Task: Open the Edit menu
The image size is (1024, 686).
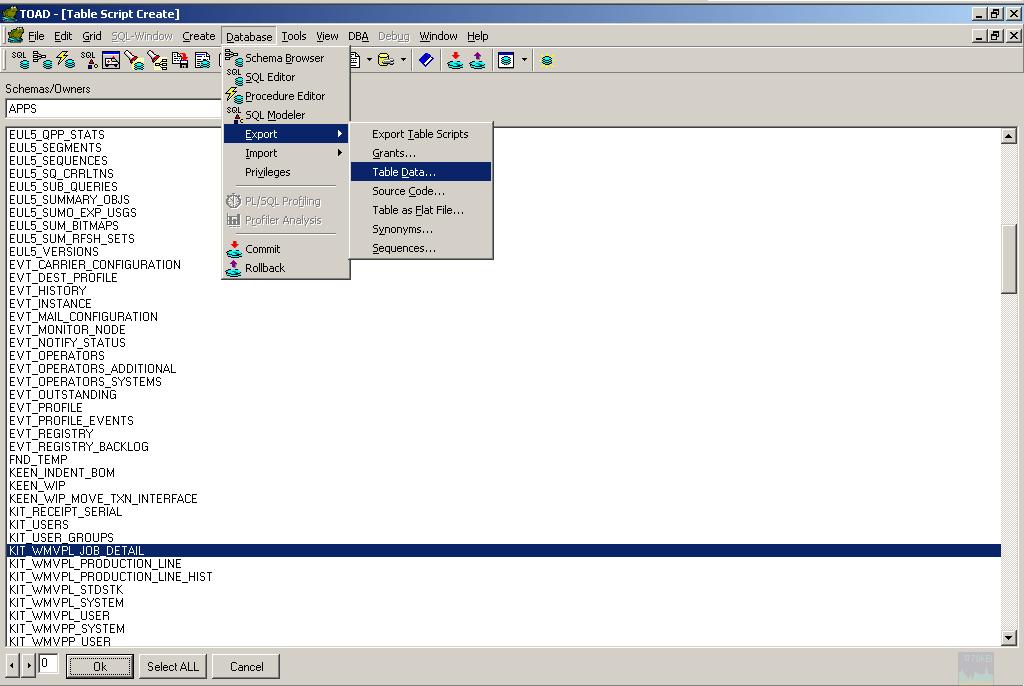Action: click(x=63, y=36)
